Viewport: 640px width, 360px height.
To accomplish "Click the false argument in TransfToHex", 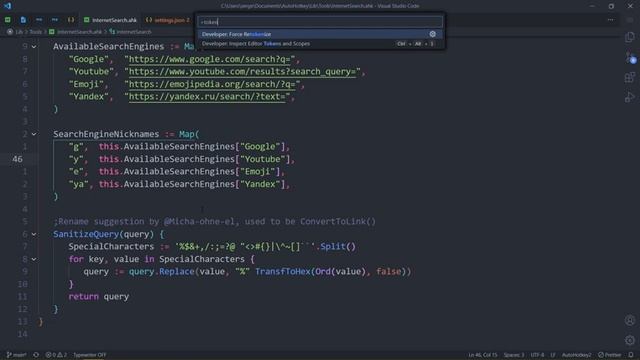I will pos(389,272).
